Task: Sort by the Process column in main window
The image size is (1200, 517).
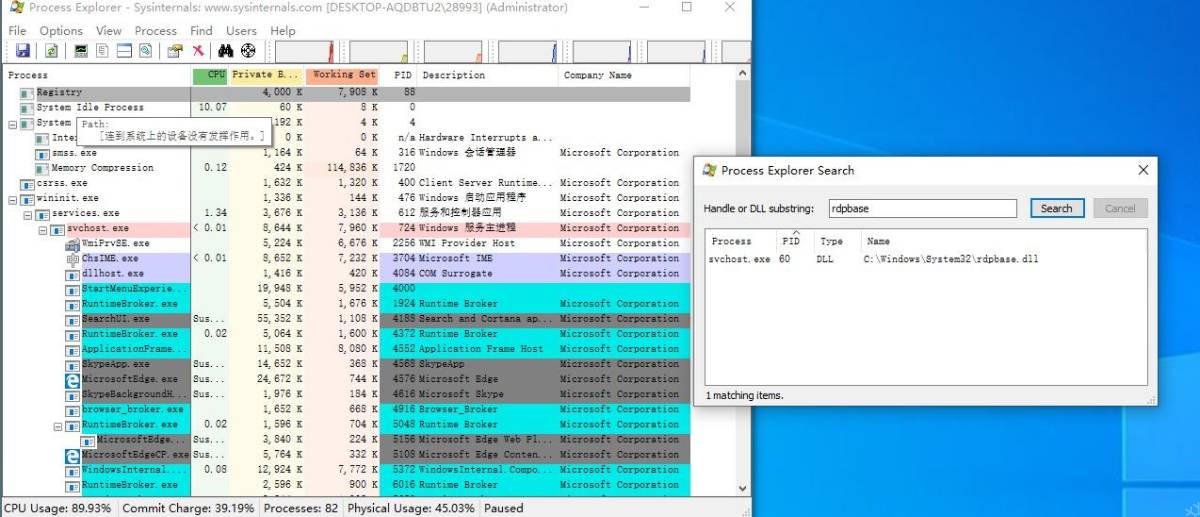Action: pyautogui.click(x=97, y=75)
